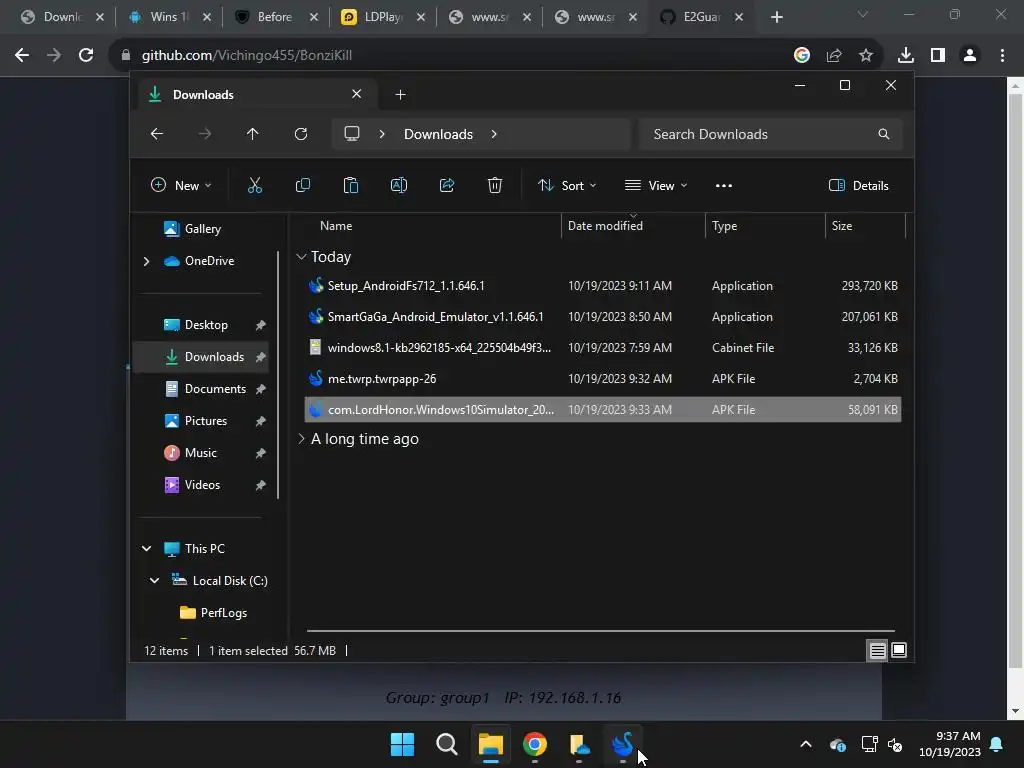Viewport: 1024px width, 768px height.
Task: Click the chevron after Downloads in the breadcrumb
Action: pos(494,134)
